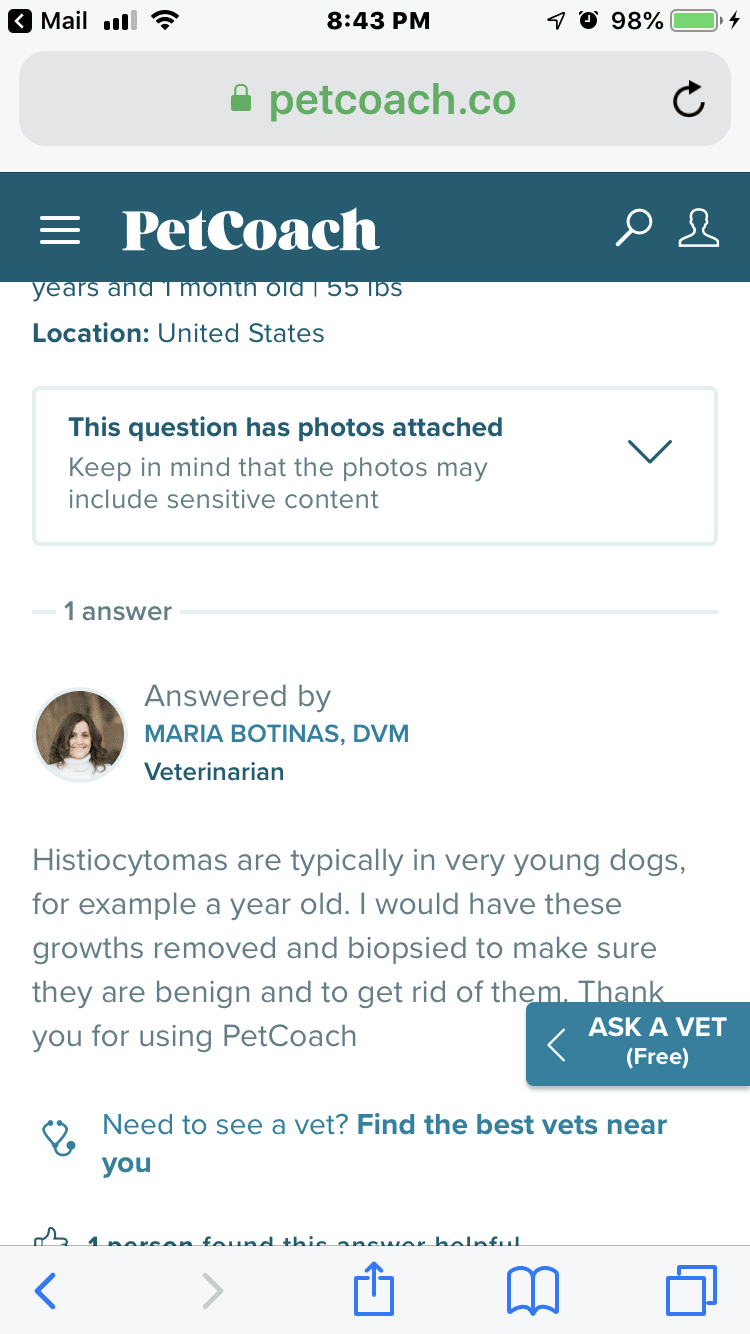Collapse the Ask A Vet panel chevron
The image size is (750, 1334).
(x=556, y=1044)
